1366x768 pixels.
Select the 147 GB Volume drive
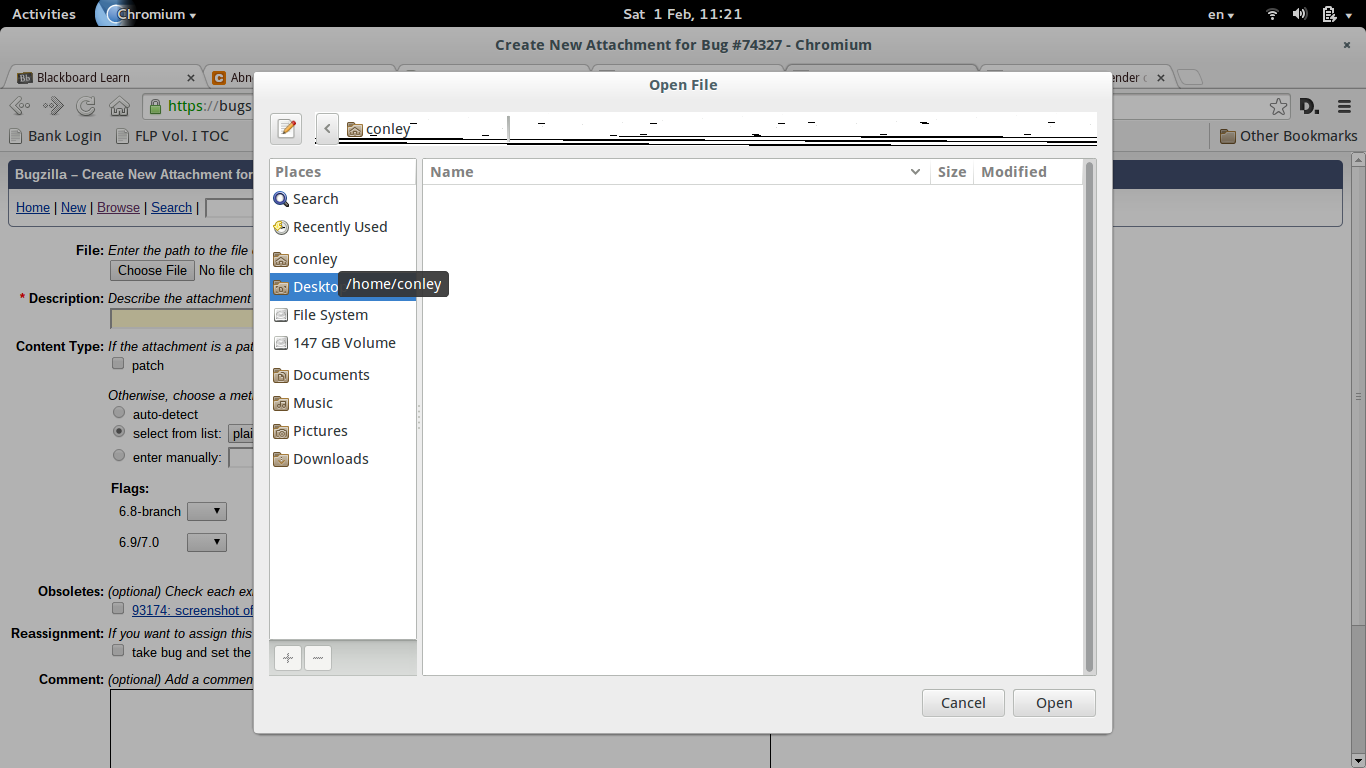pyautogui.click(x=343, y=343)
